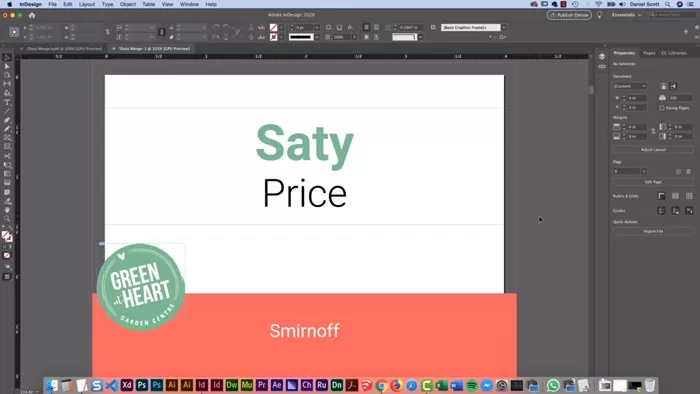
Task: Expand the stroke color dropdown arrow
Action: pyautogui.click(x=281, y=37)
